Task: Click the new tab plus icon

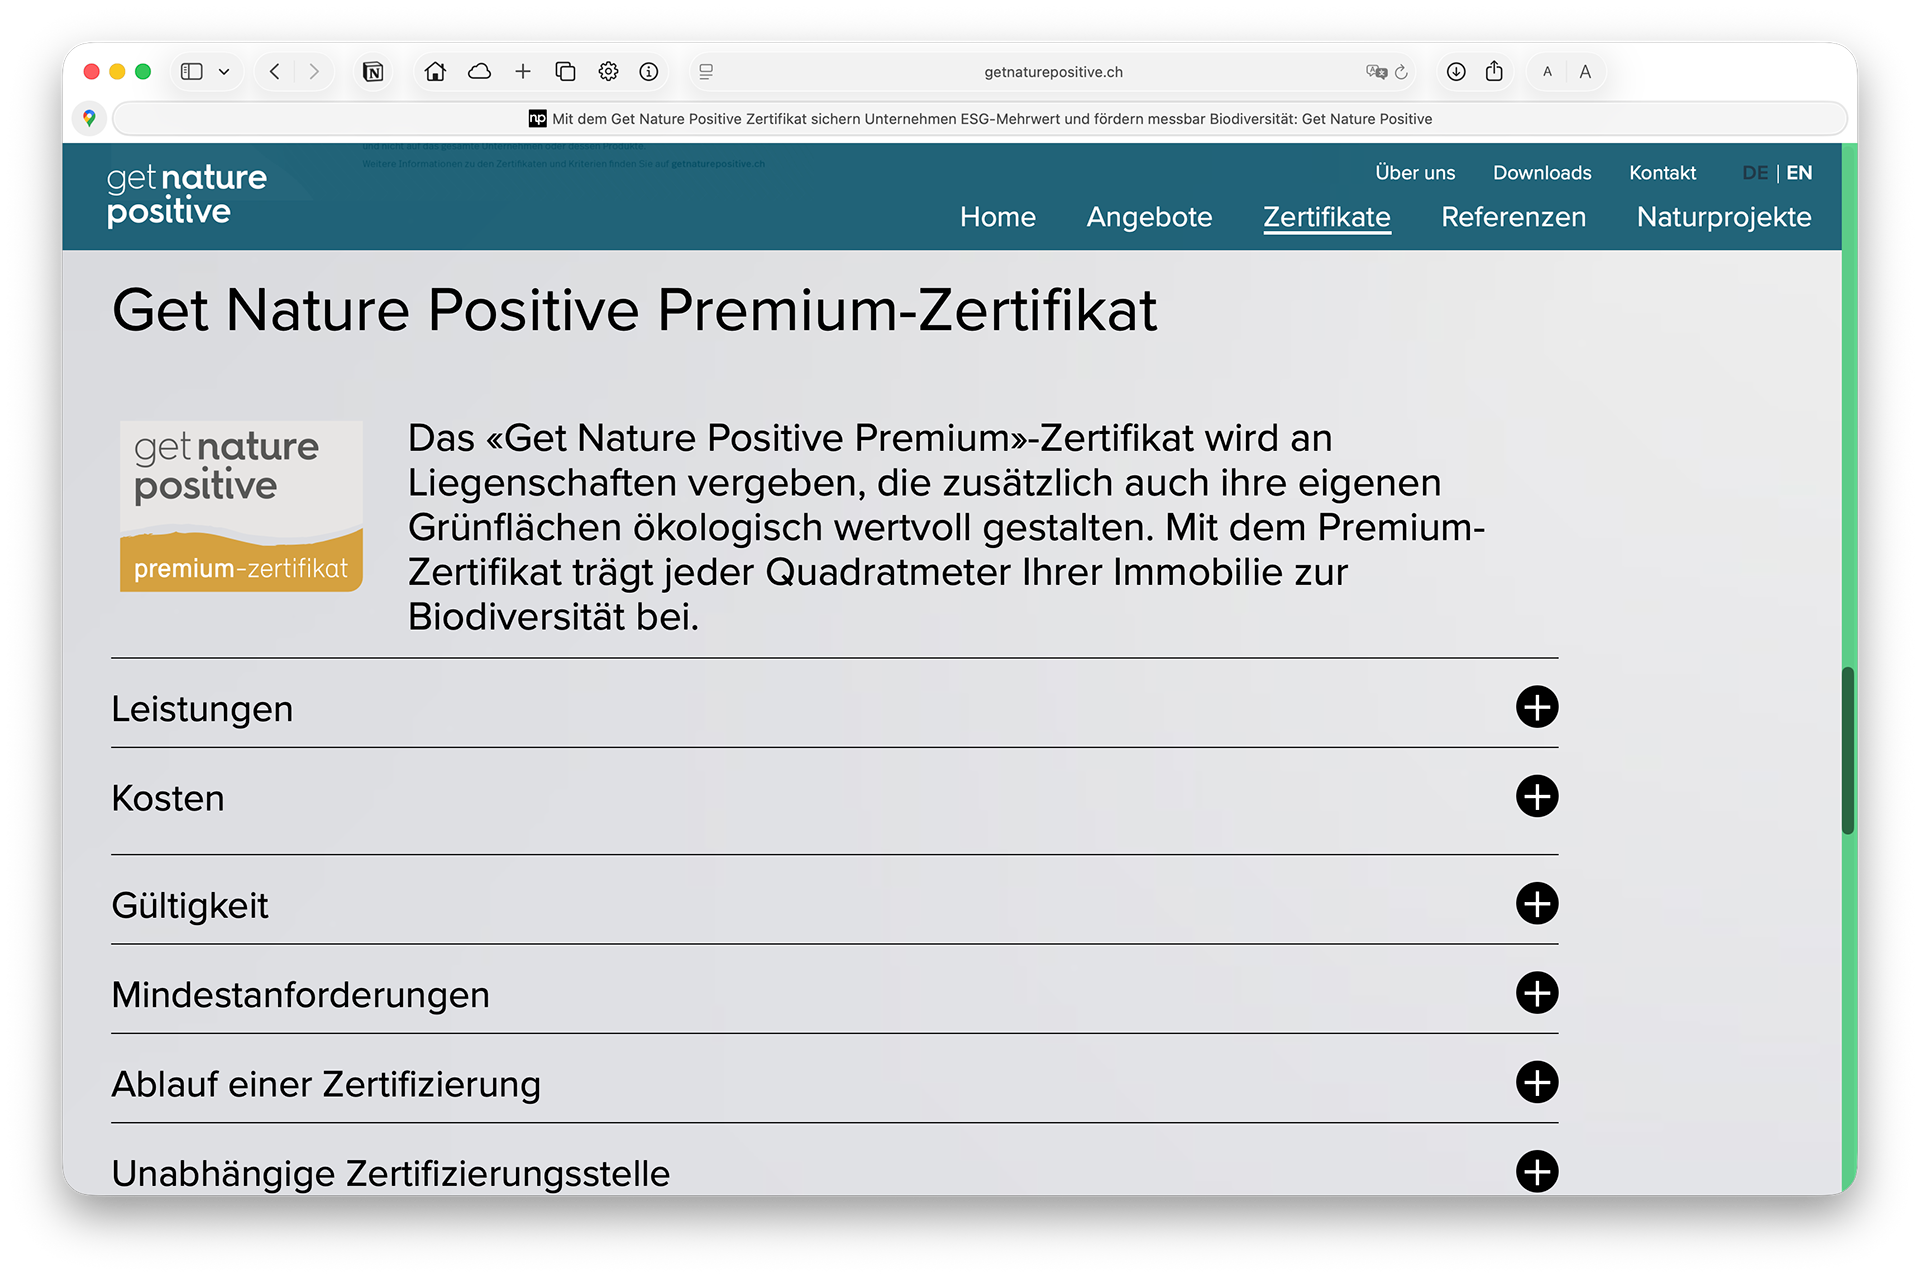Action: click(523, 72)
